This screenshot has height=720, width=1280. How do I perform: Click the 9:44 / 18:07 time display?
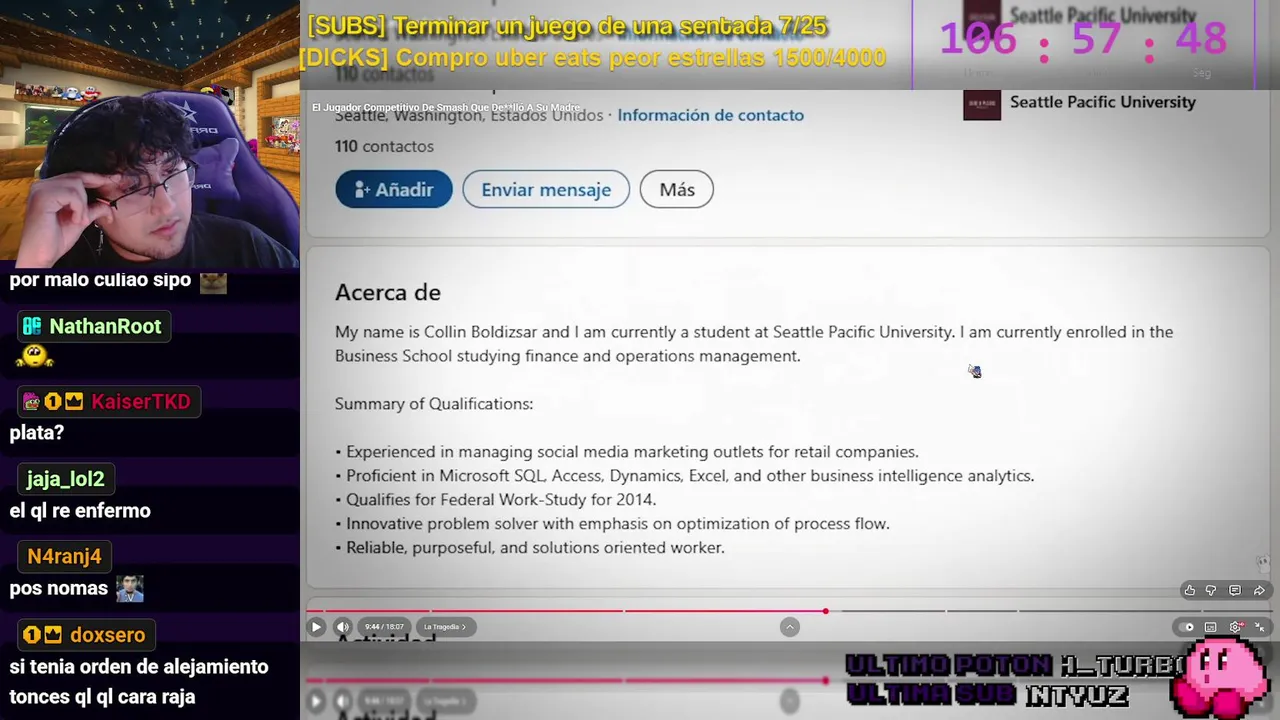(x=385, y=627)
